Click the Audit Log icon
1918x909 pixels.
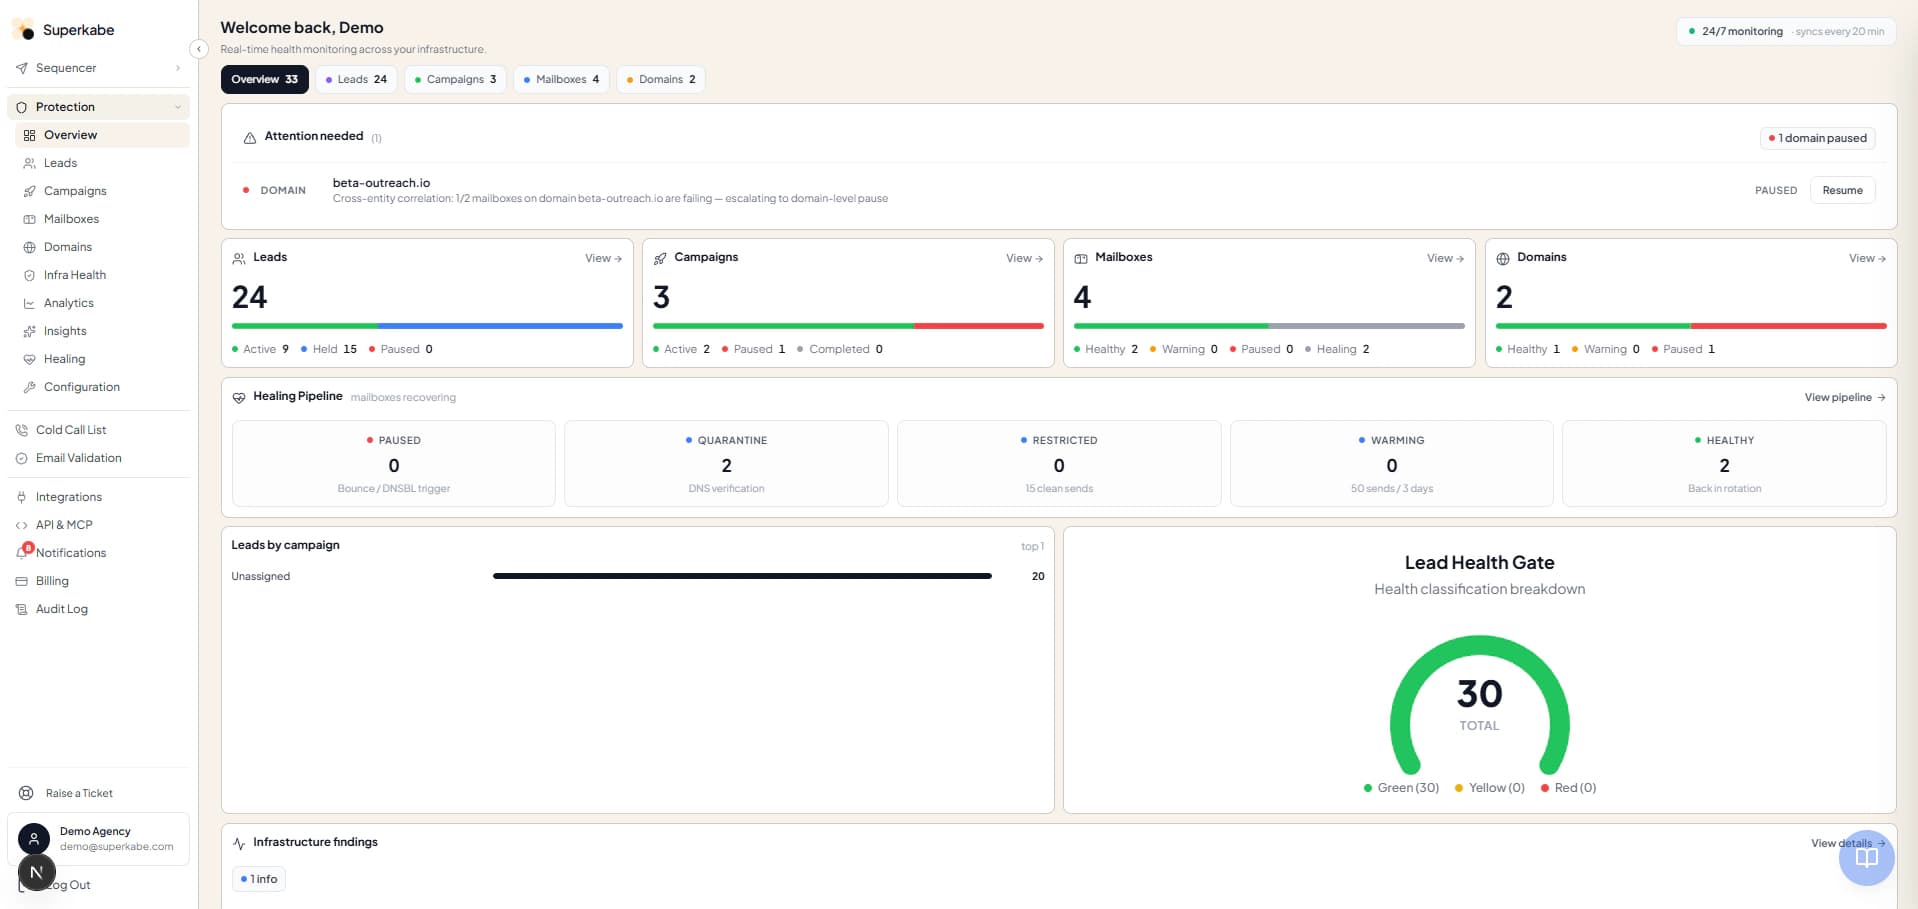pos(22,609)
